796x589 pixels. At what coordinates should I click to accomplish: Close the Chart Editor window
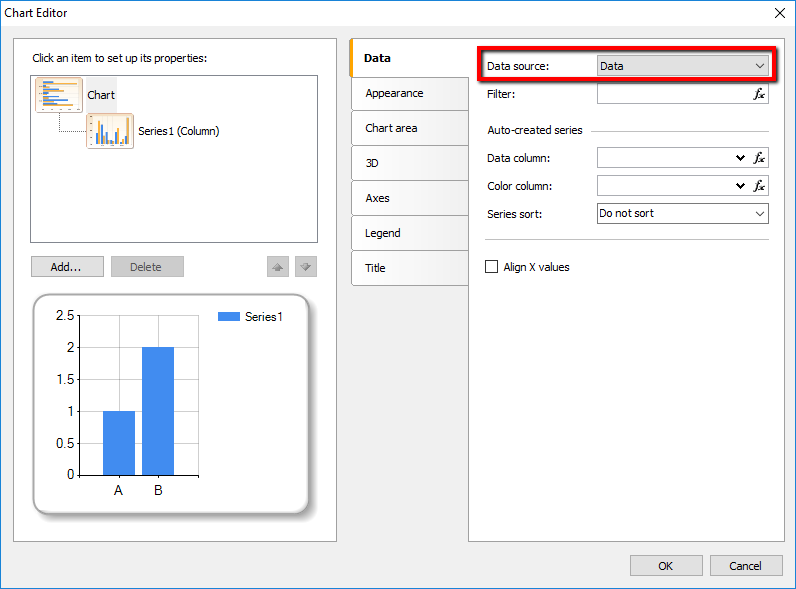tap(779, 13)
